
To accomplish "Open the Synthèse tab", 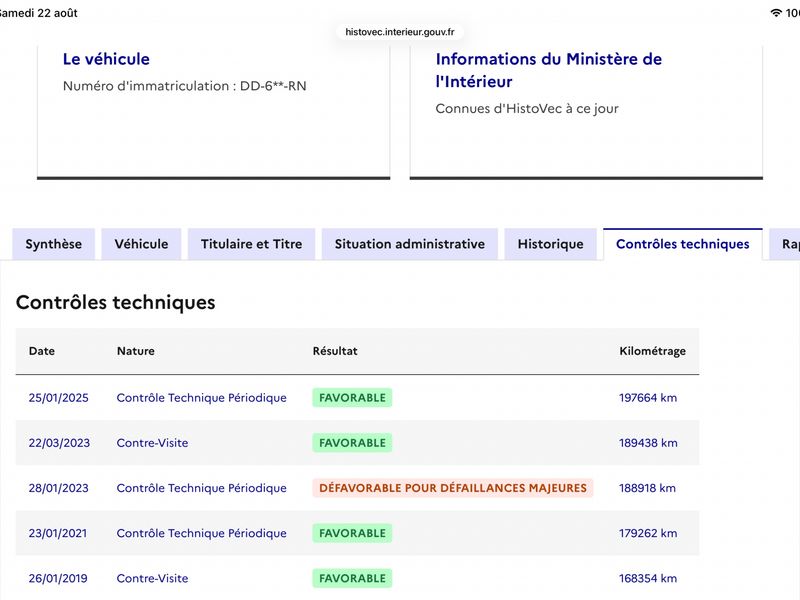I will point(54,244).
